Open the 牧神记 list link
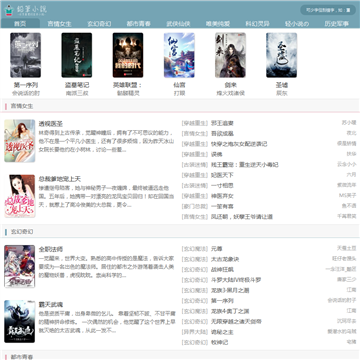The width and height of the screenshot is (360, 360). coord(220,342)
